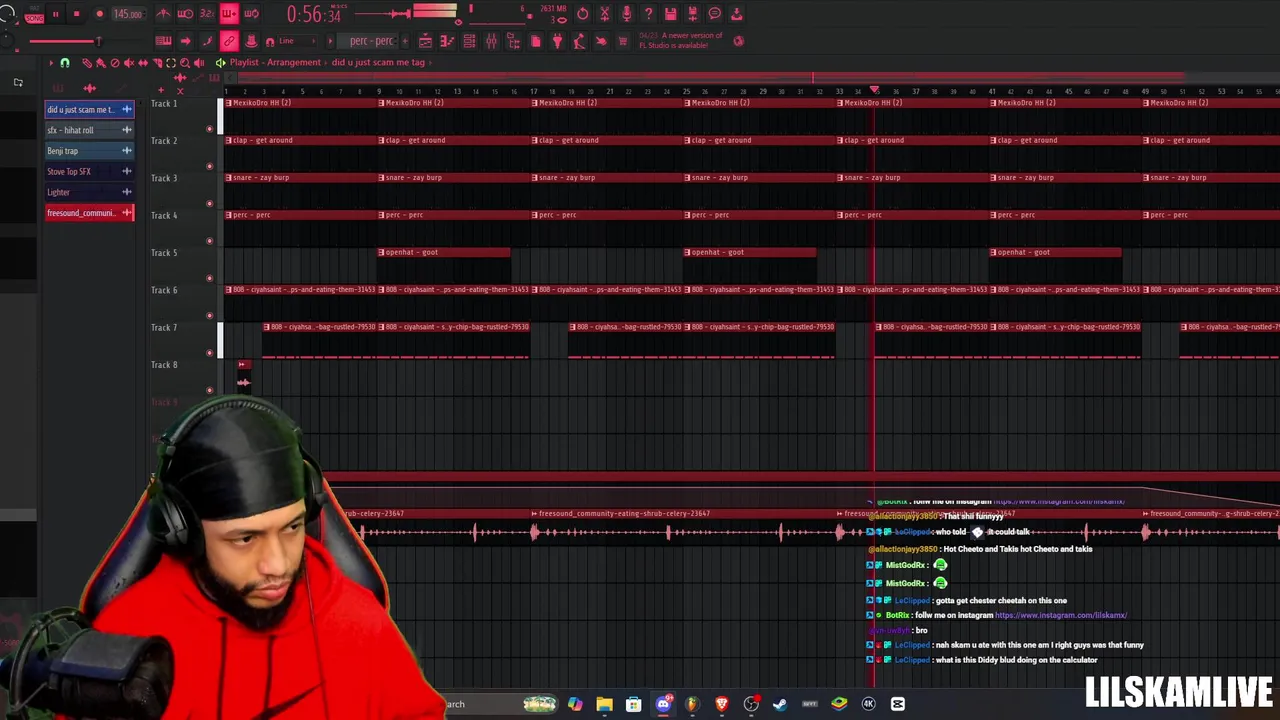Screen dimensions: 1280x720
Task: Mute Track 1 with its dot toggle
Action: click(x=209, y=128)
